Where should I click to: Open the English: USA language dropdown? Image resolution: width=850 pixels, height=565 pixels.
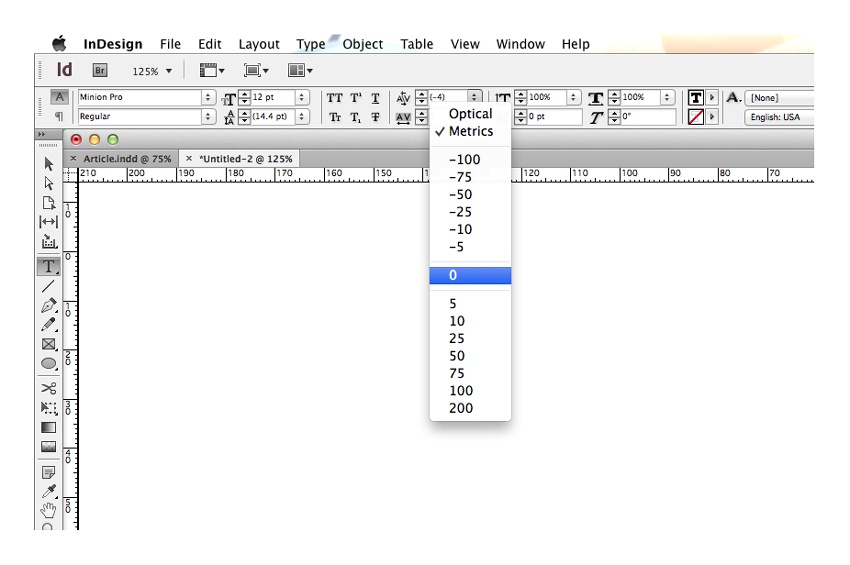pyautogui.click(x=780, y=117)
